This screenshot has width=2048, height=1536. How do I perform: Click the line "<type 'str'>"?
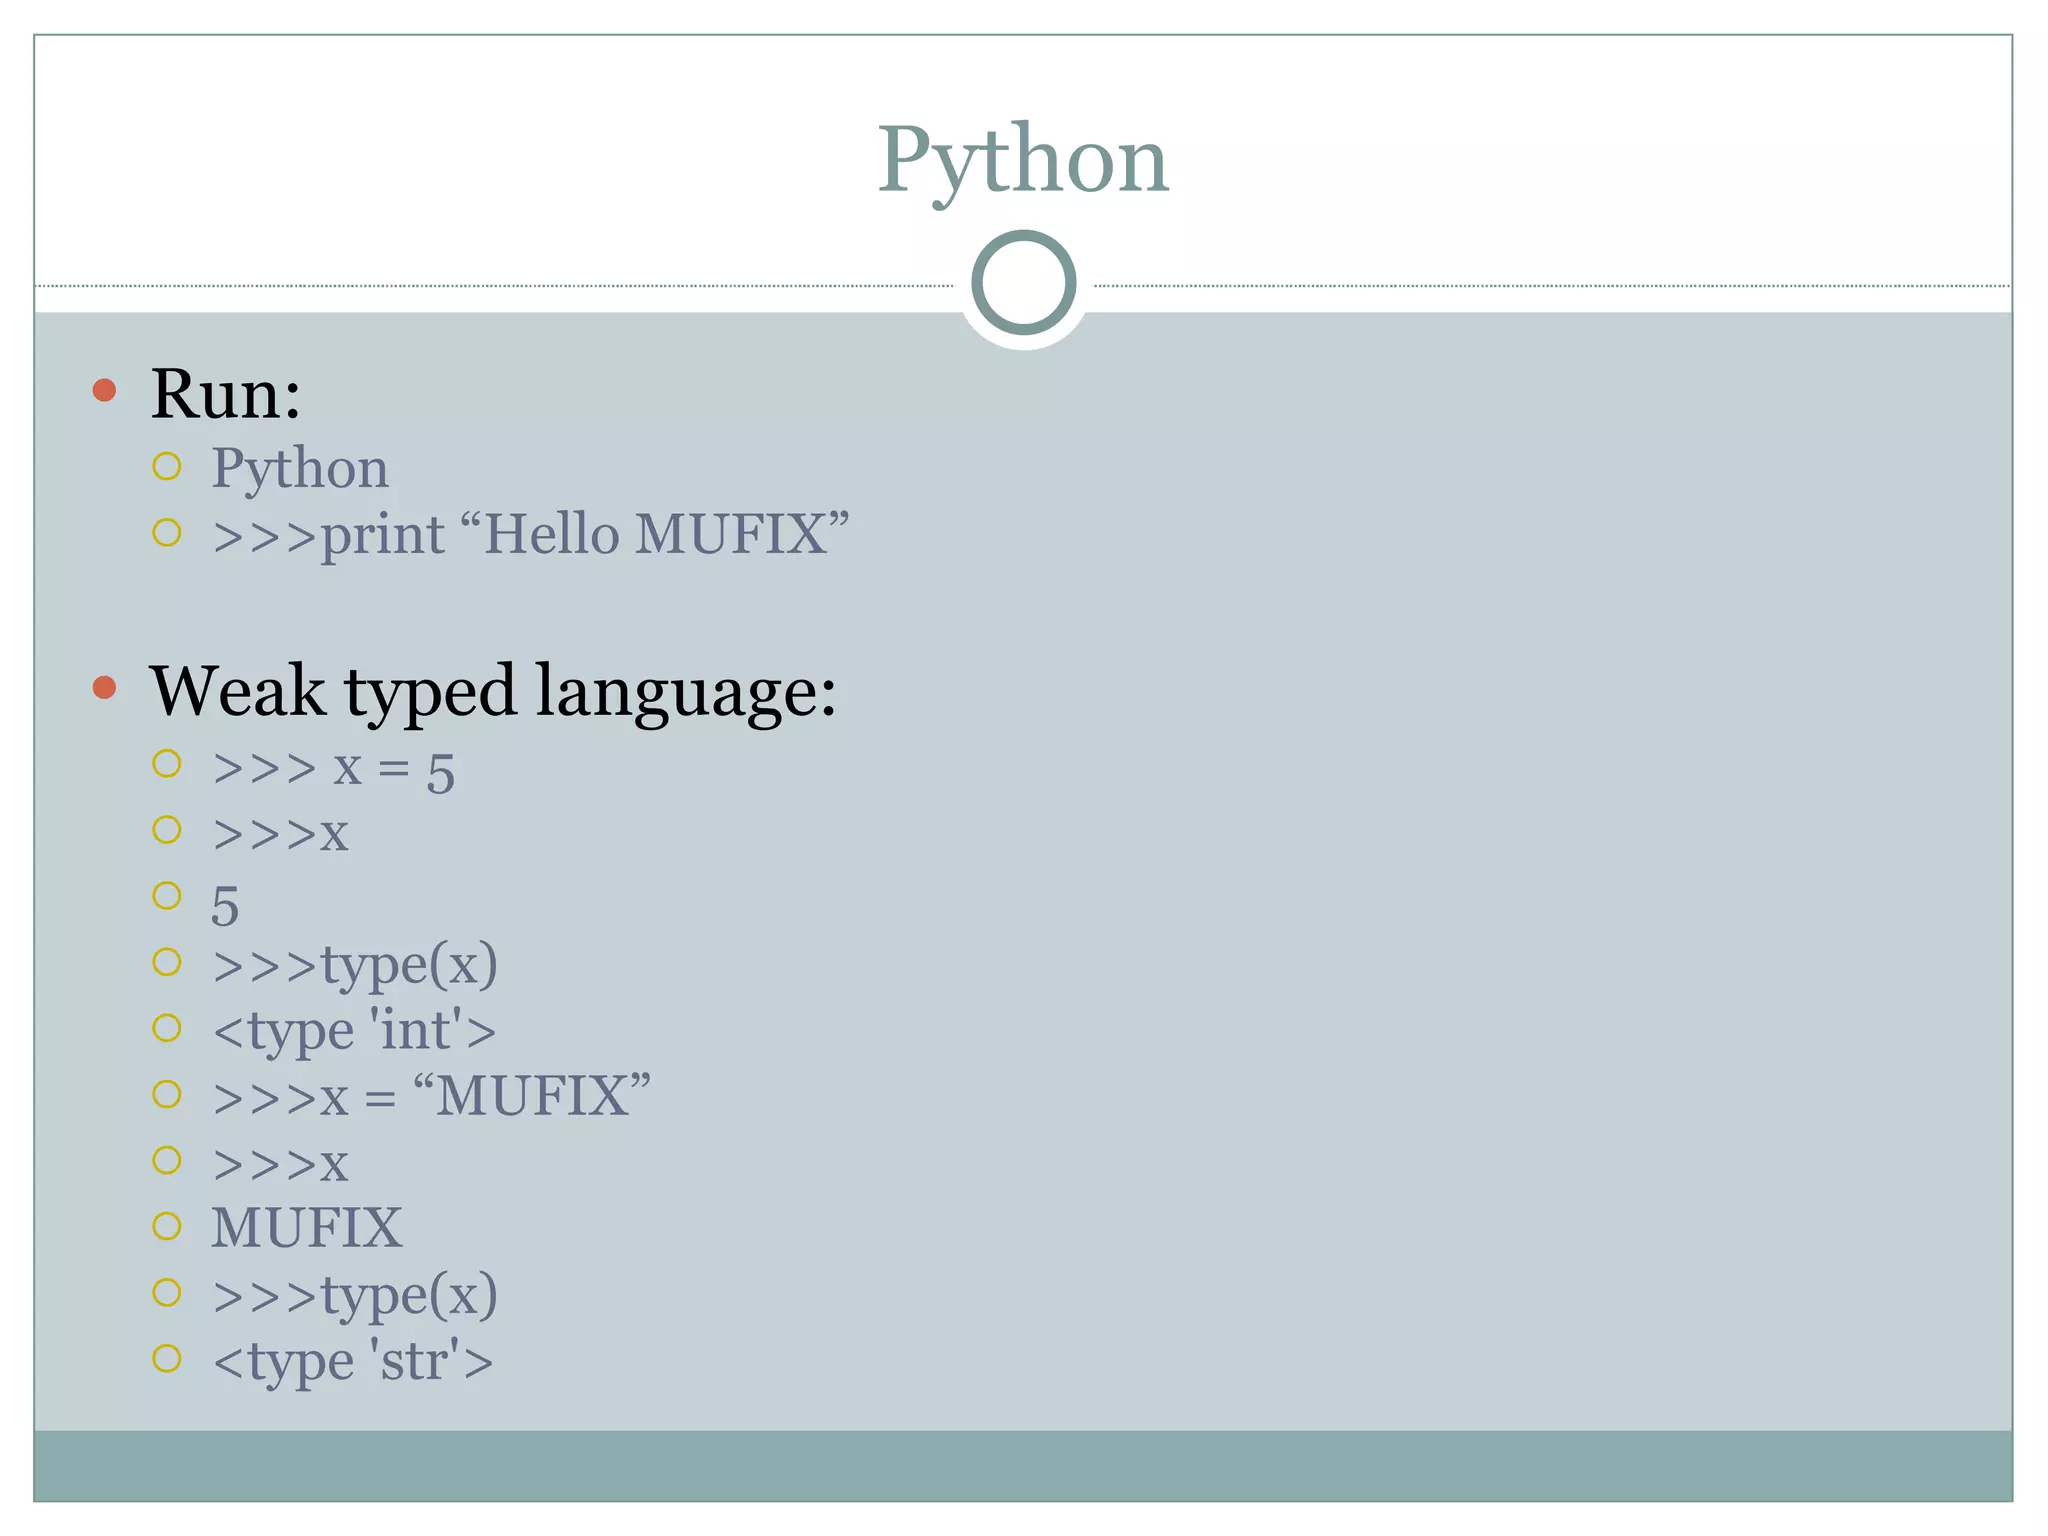pos(353,1362)
